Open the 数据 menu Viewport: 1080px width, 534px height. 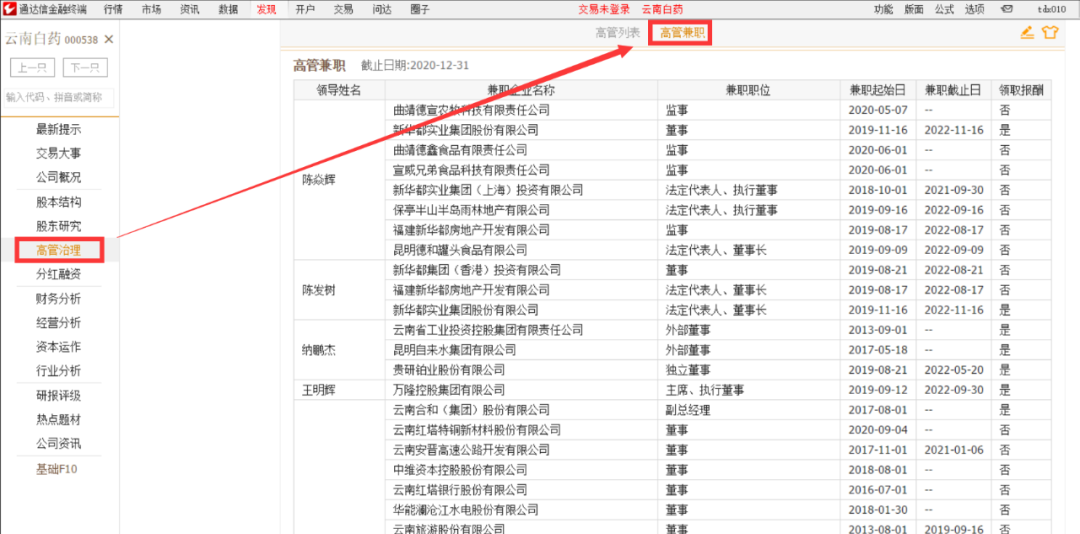pyautogui.click(x=228, y=9)
